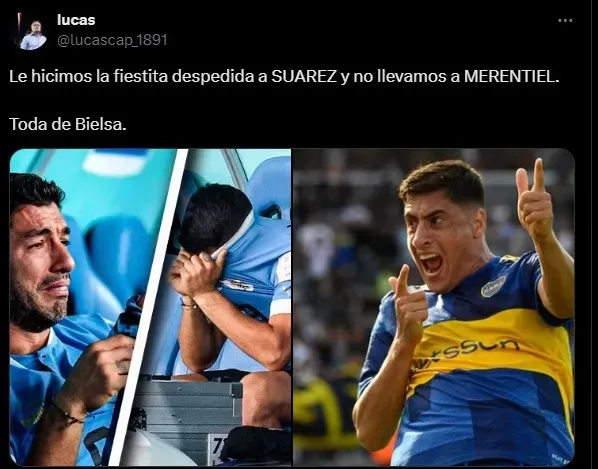This screenshot has height=469, width=598.
Task: Open the Boca player celebration photo
Action: 434,307
